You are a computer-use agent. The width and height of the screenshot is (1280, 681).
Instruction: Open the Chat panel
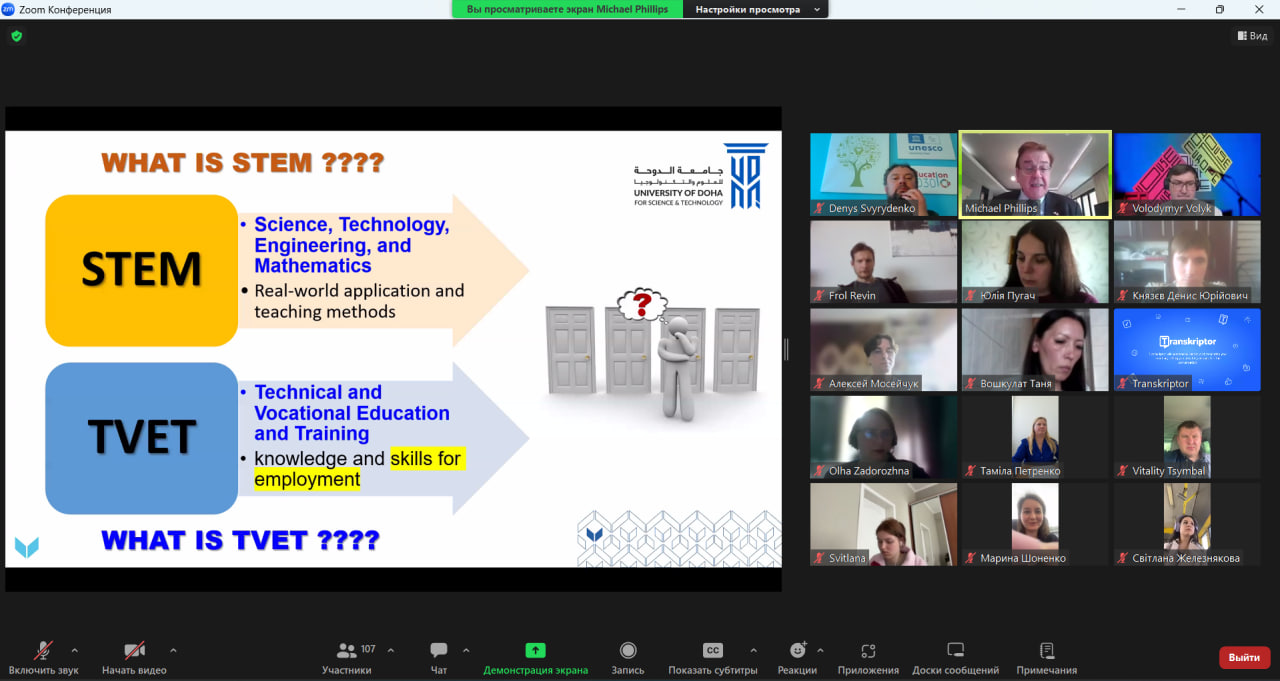tap(438, 651)
